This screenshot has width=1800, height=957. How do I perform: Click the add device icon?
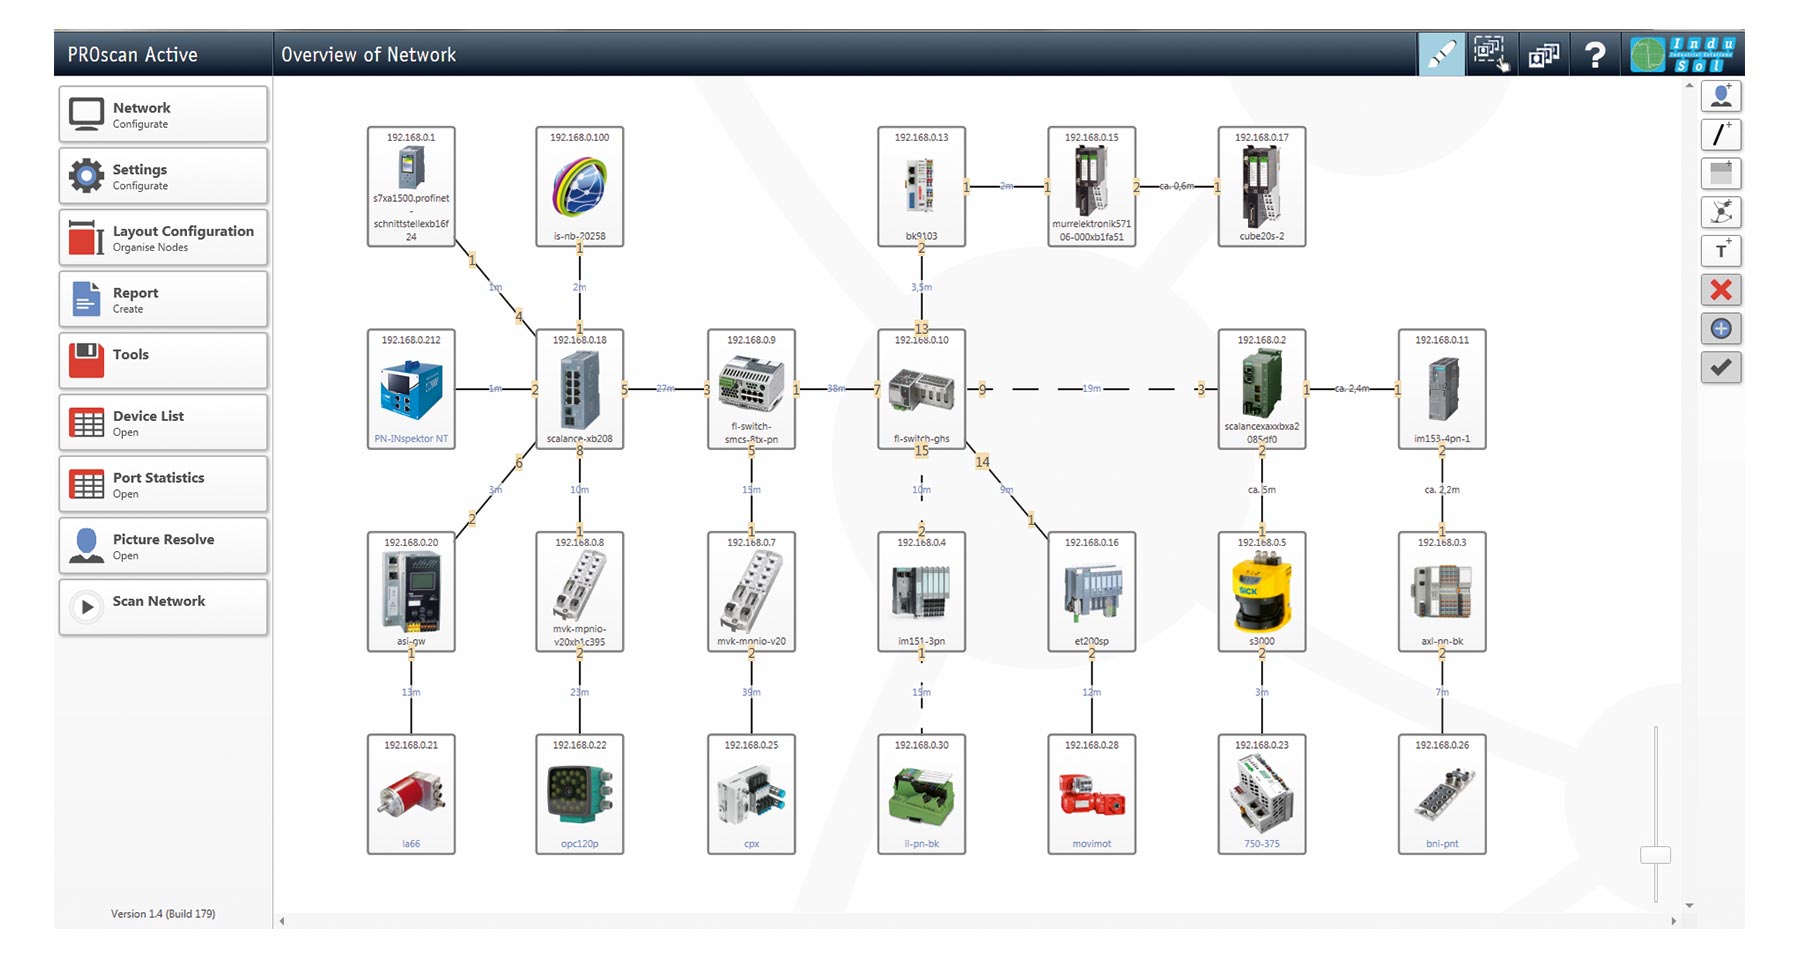pos(1720,96)
